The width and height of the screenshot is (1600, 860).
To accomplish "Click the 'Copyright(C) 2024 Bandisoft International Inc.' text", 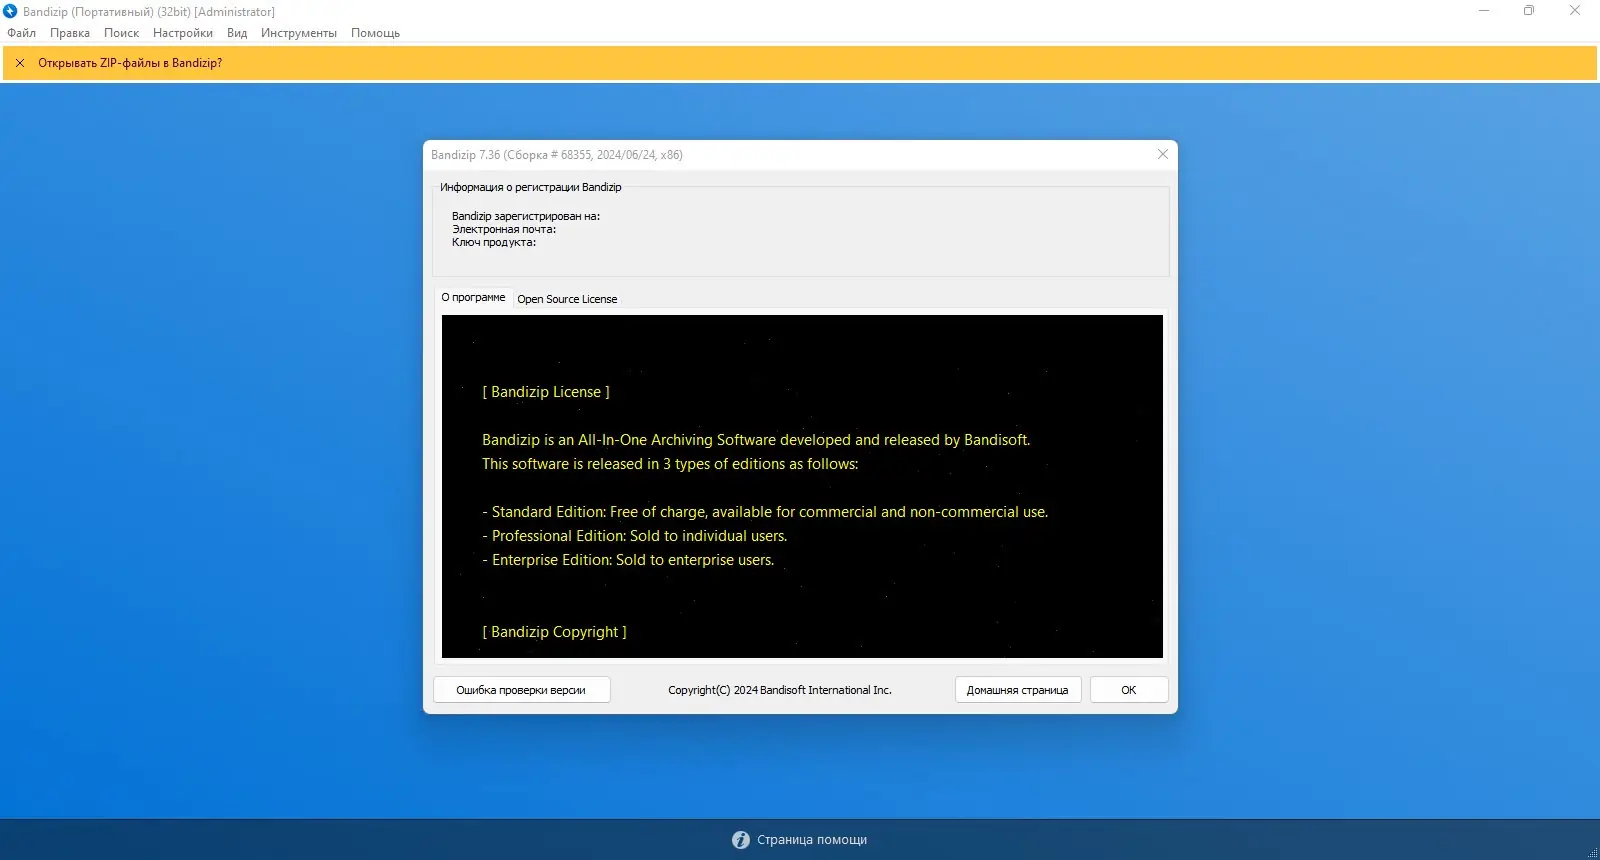I will coord(780,690).
